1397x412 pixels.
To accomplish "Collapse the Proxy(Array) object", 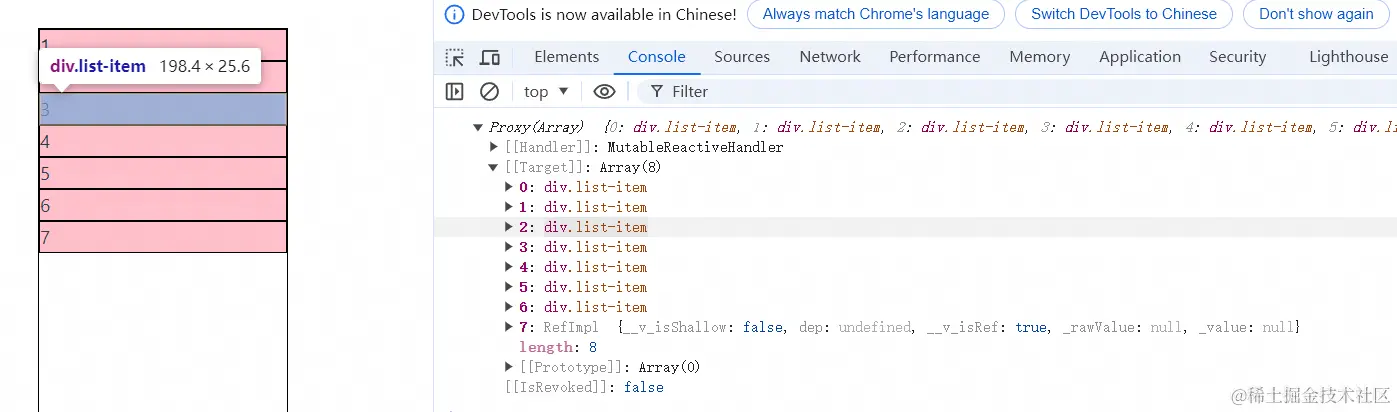I will point(478,127).
